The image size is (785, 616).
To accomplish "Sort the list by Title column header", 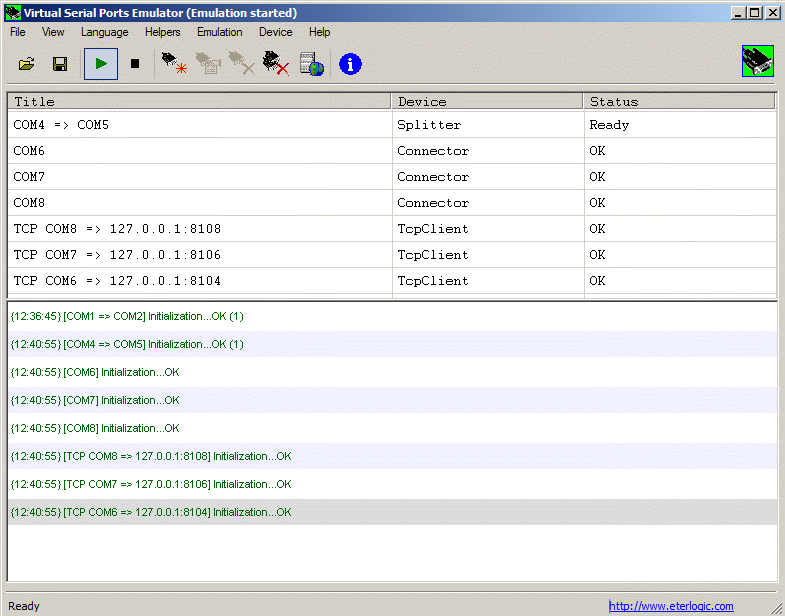I will (x=200, y=101).
